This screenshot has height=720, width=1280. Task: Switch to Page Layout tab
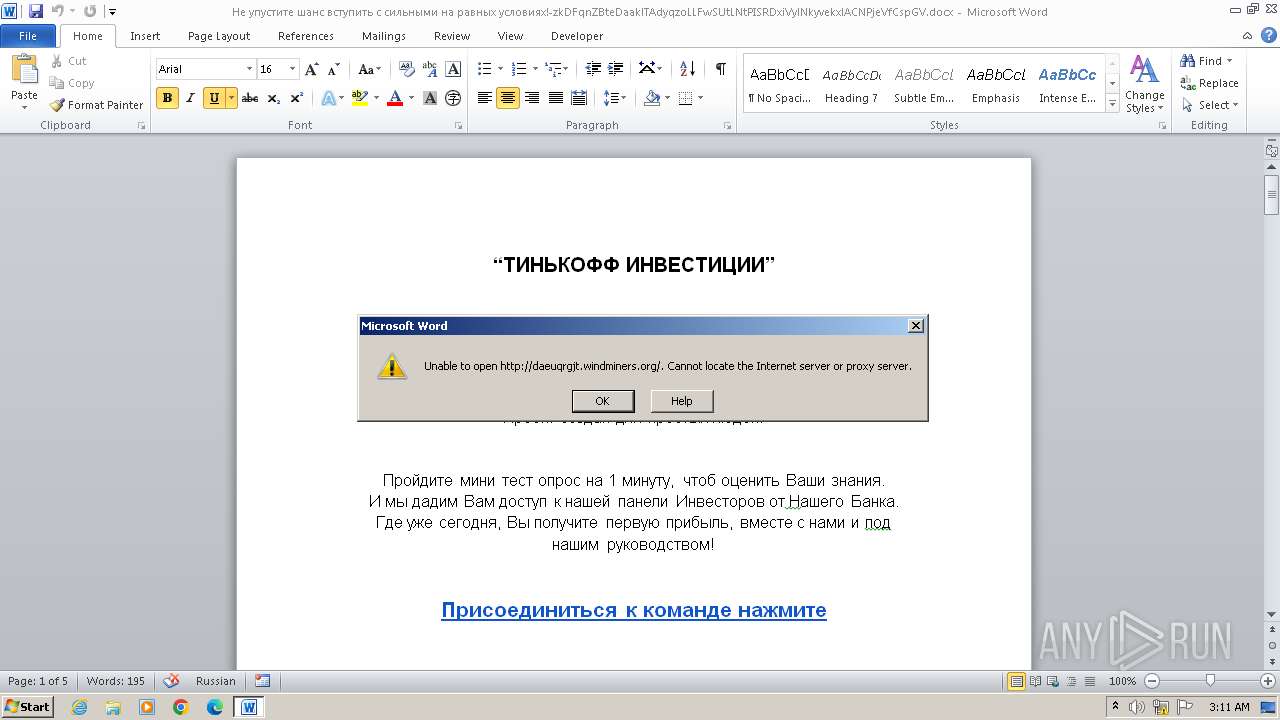point(219,36)
